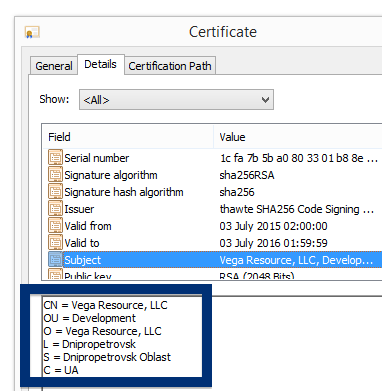This screenshot has height=391, width=382.
Task: Click the 03 July 2016 01:59:59 value
Action: coord(273,243)
